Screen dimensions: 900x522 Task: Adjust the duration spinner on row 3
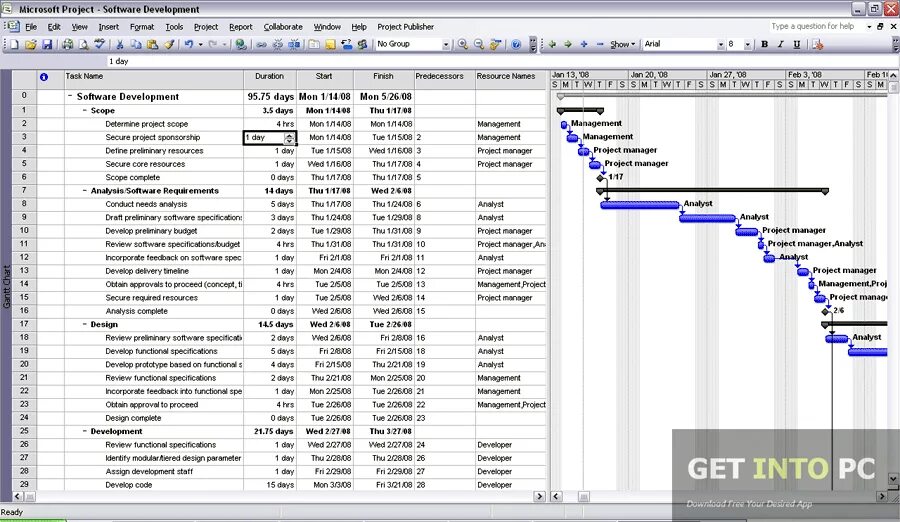pos(289,138)
